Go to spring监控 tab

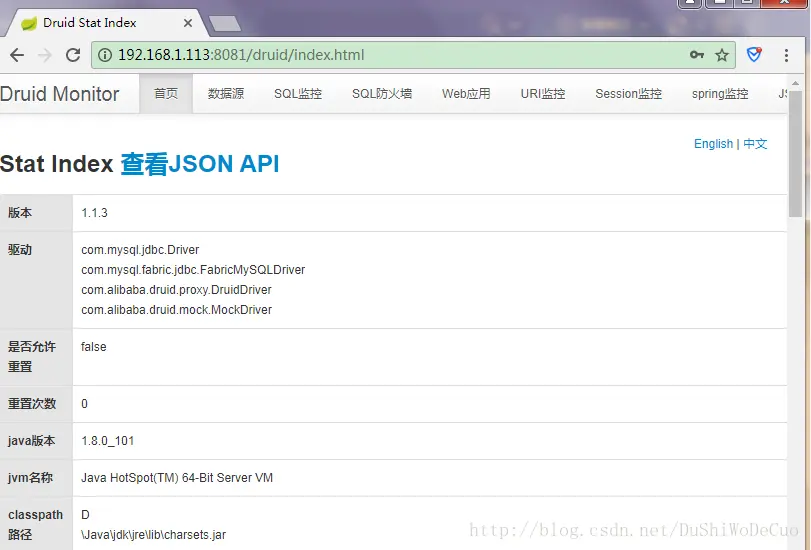[x=720, y=94]
